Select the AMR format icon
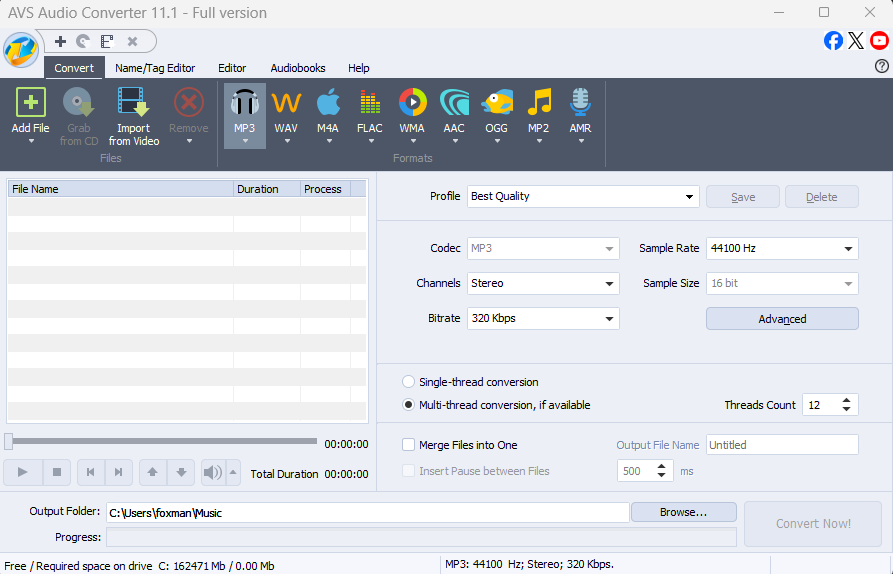 coord(580,102)
